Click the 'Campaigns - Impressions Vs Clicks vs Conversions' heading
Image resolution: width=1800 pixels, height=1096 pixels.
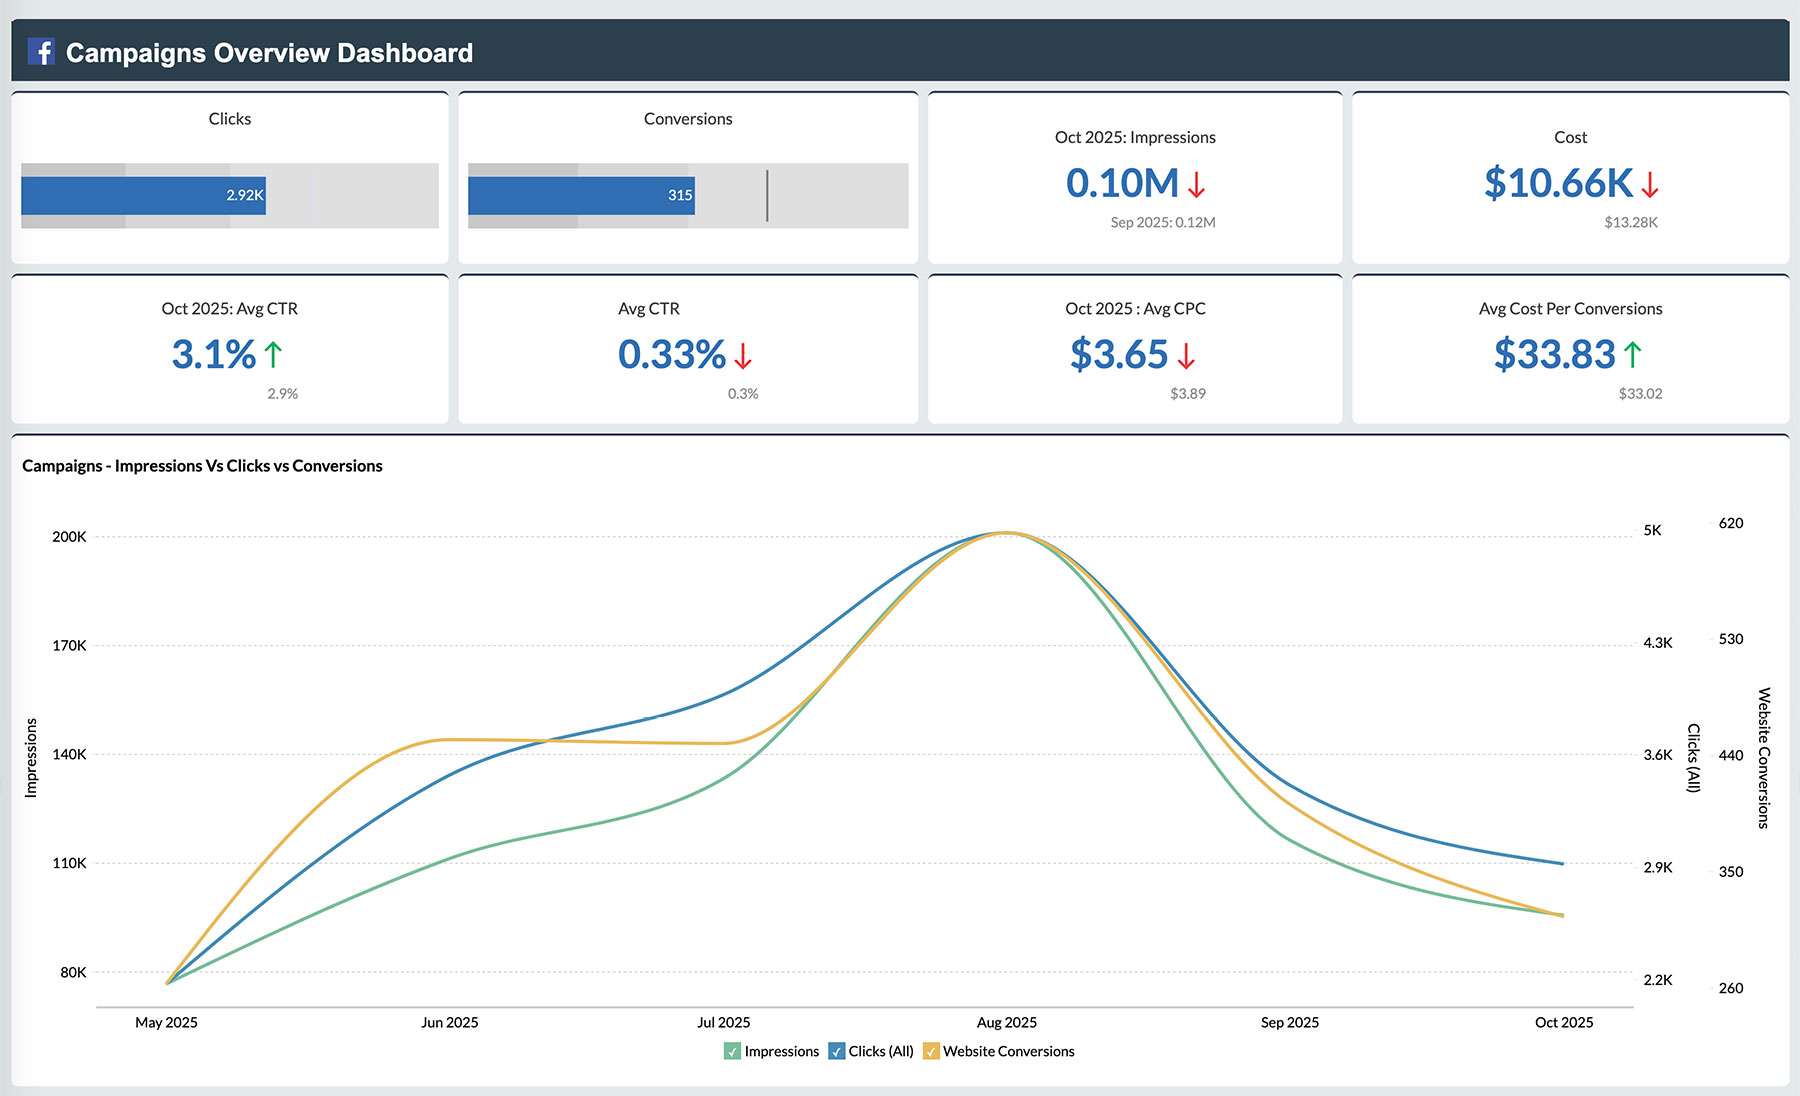(x=202, y=466)
